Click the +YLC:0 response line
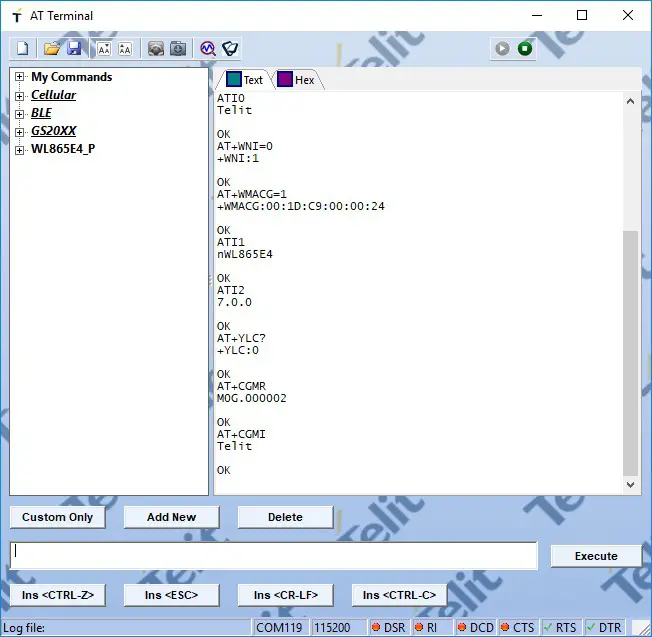This screenshot has width=652, height=637. (x=238, y=350)
